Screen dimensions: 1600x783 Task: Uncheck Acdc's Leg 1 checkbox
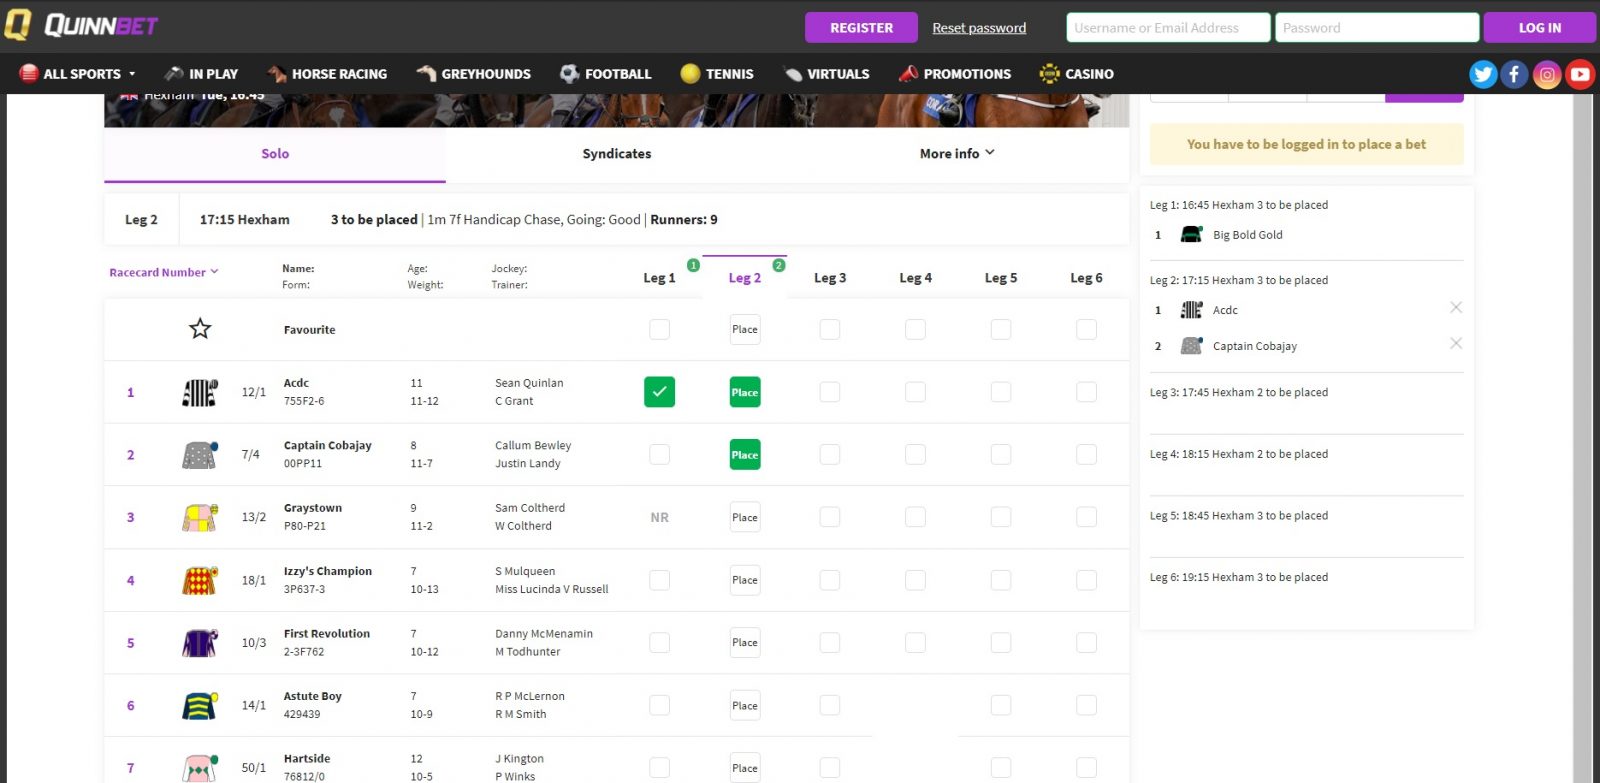(659, 392)
